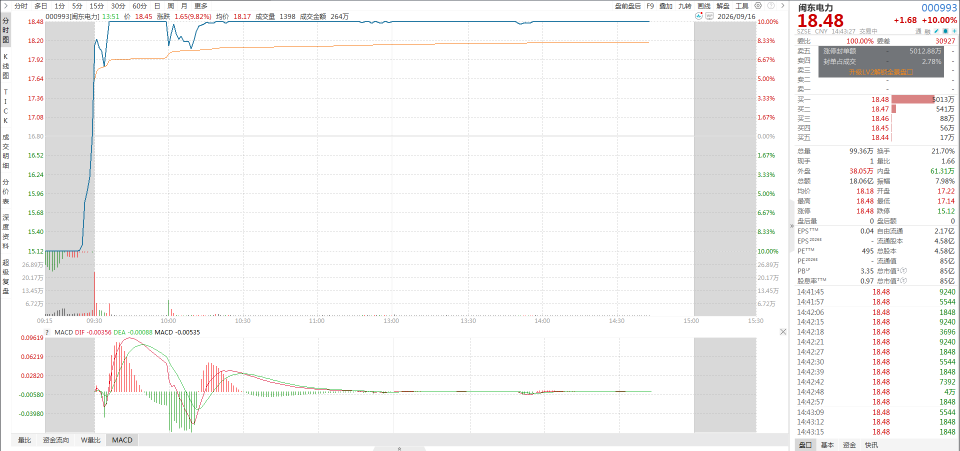
Task: Click the 14:42:48 trade tick row
Action: click(x=876, y=392)
